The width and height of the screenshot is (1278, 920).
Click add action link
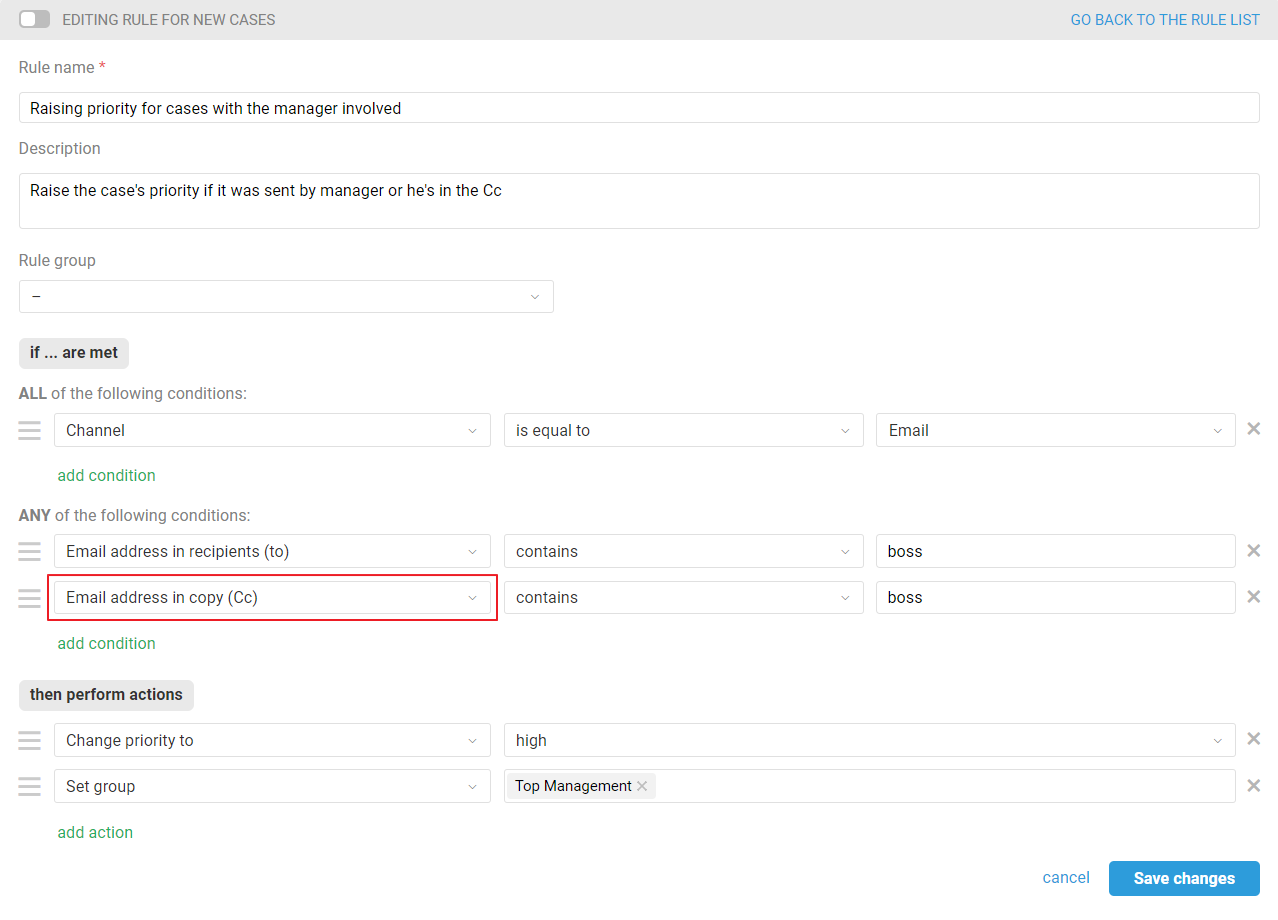[x=95, y=832]
